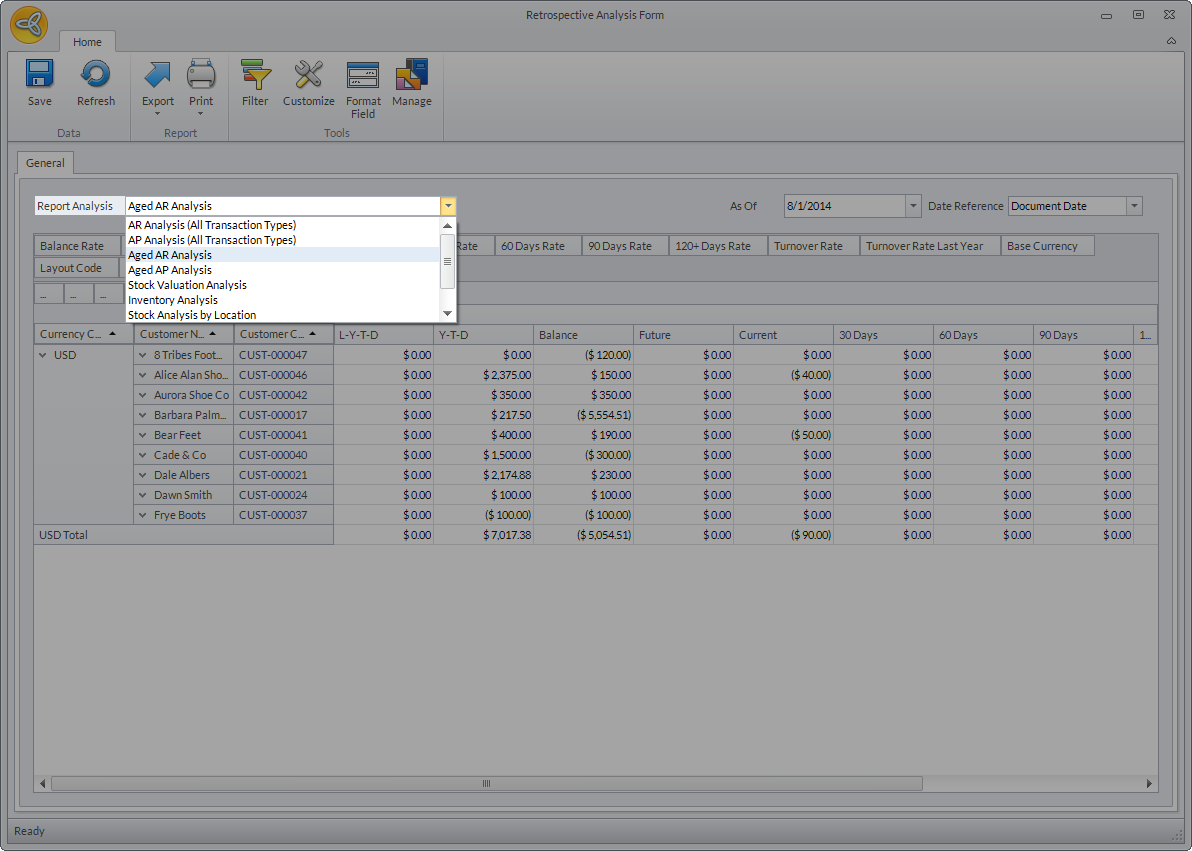Collapse the USD currency group
Image resolution: width=1192 pixels, height=851 pixels.
pyautogui.click(x=44, y=355)
